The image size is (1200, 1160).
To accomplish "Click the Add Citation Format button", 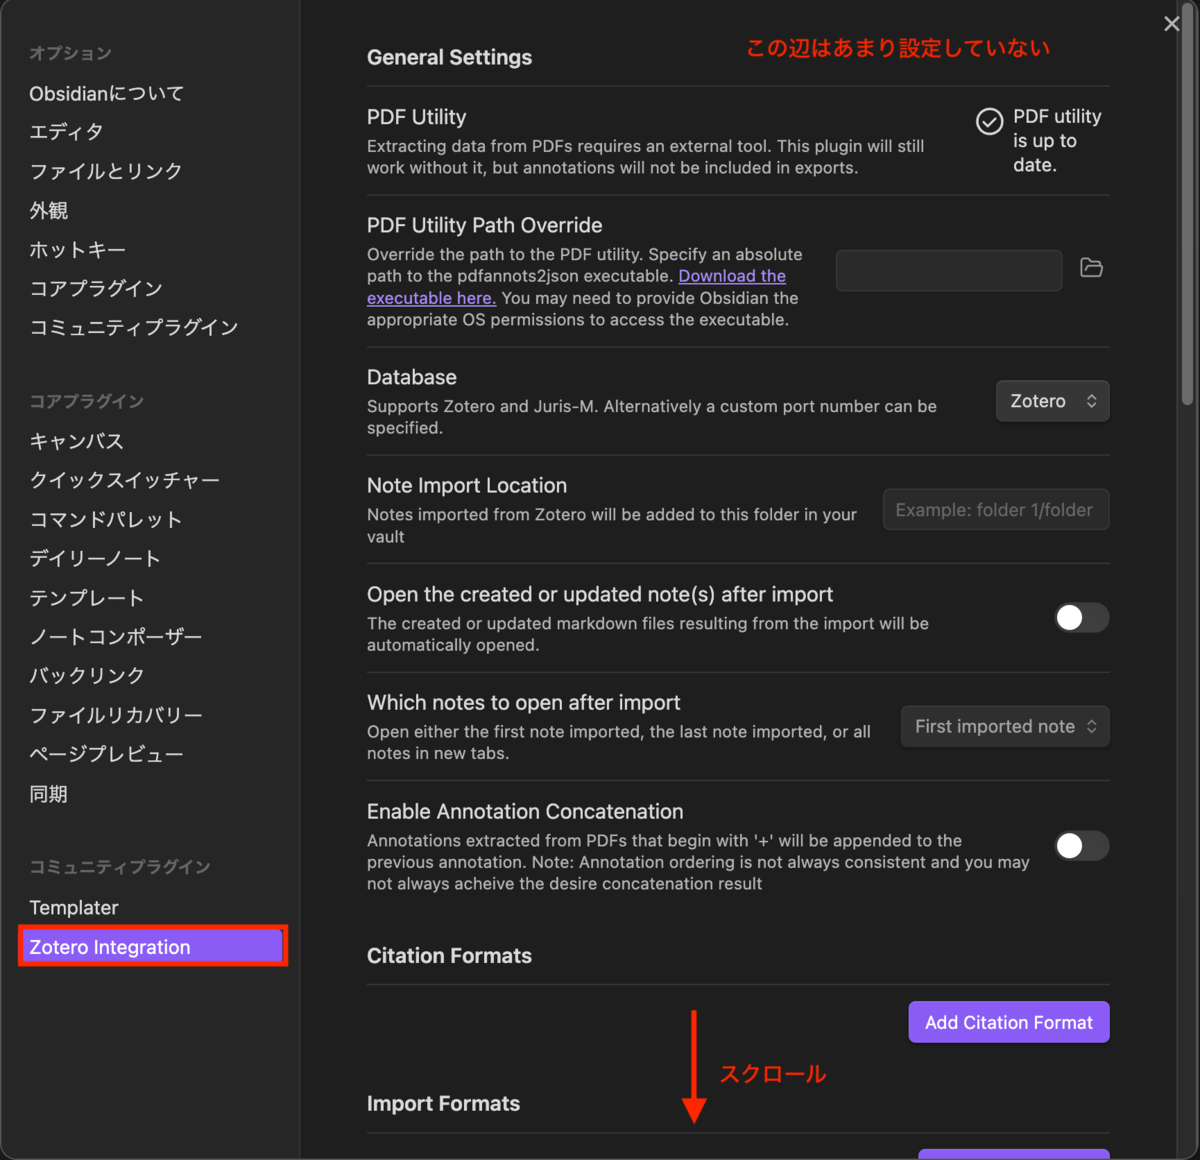I will click(x=1008, y=1022).
